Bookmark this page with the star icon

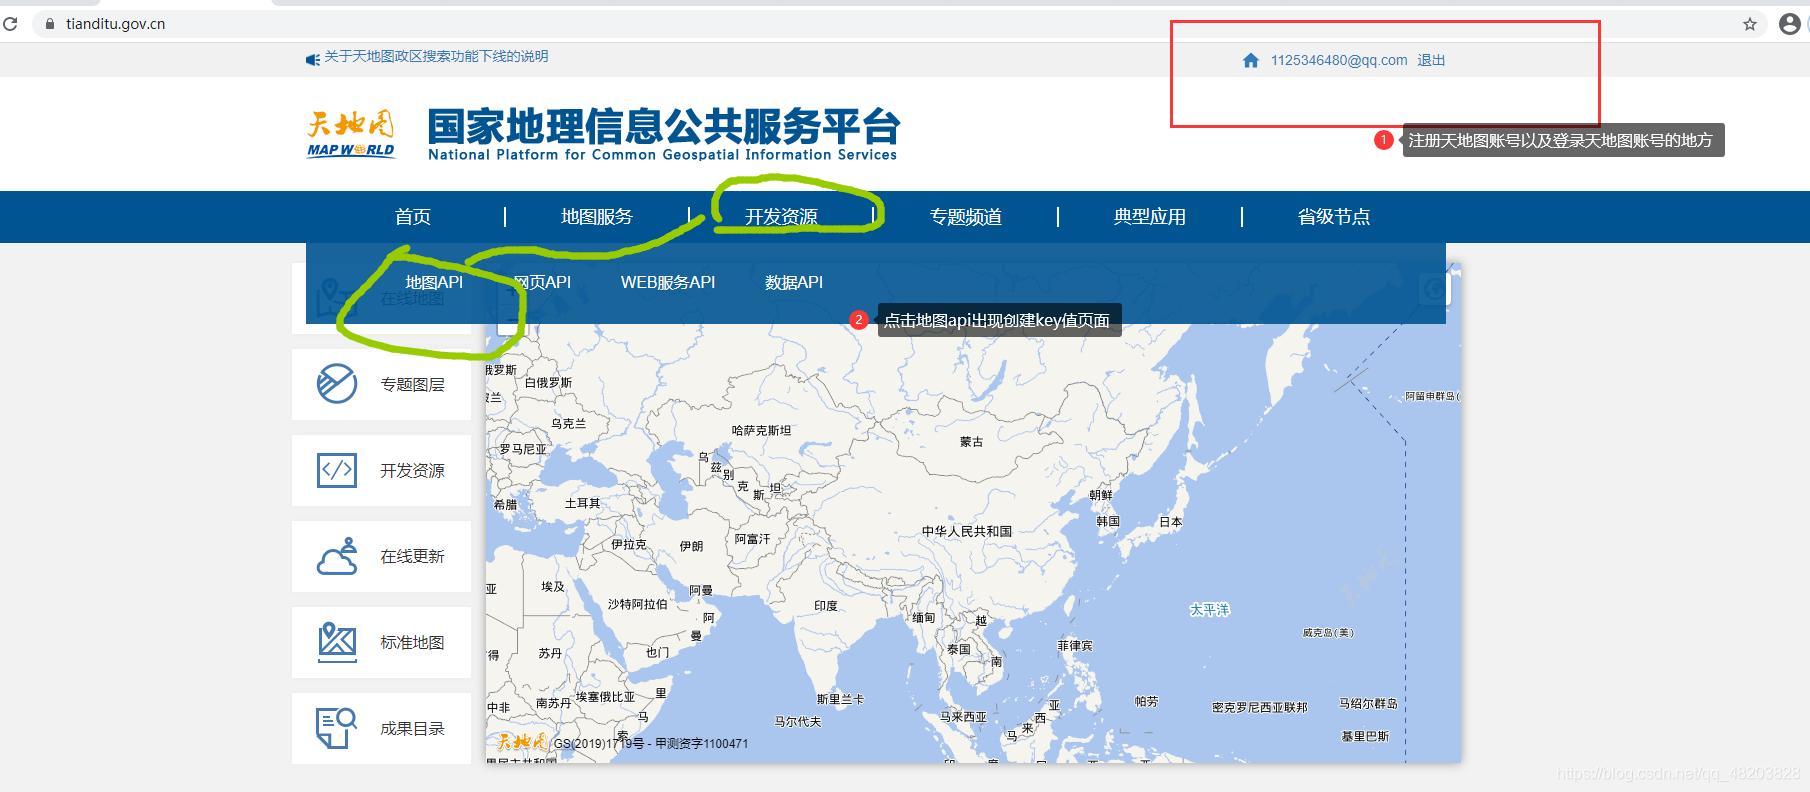tap(1750, 24)
